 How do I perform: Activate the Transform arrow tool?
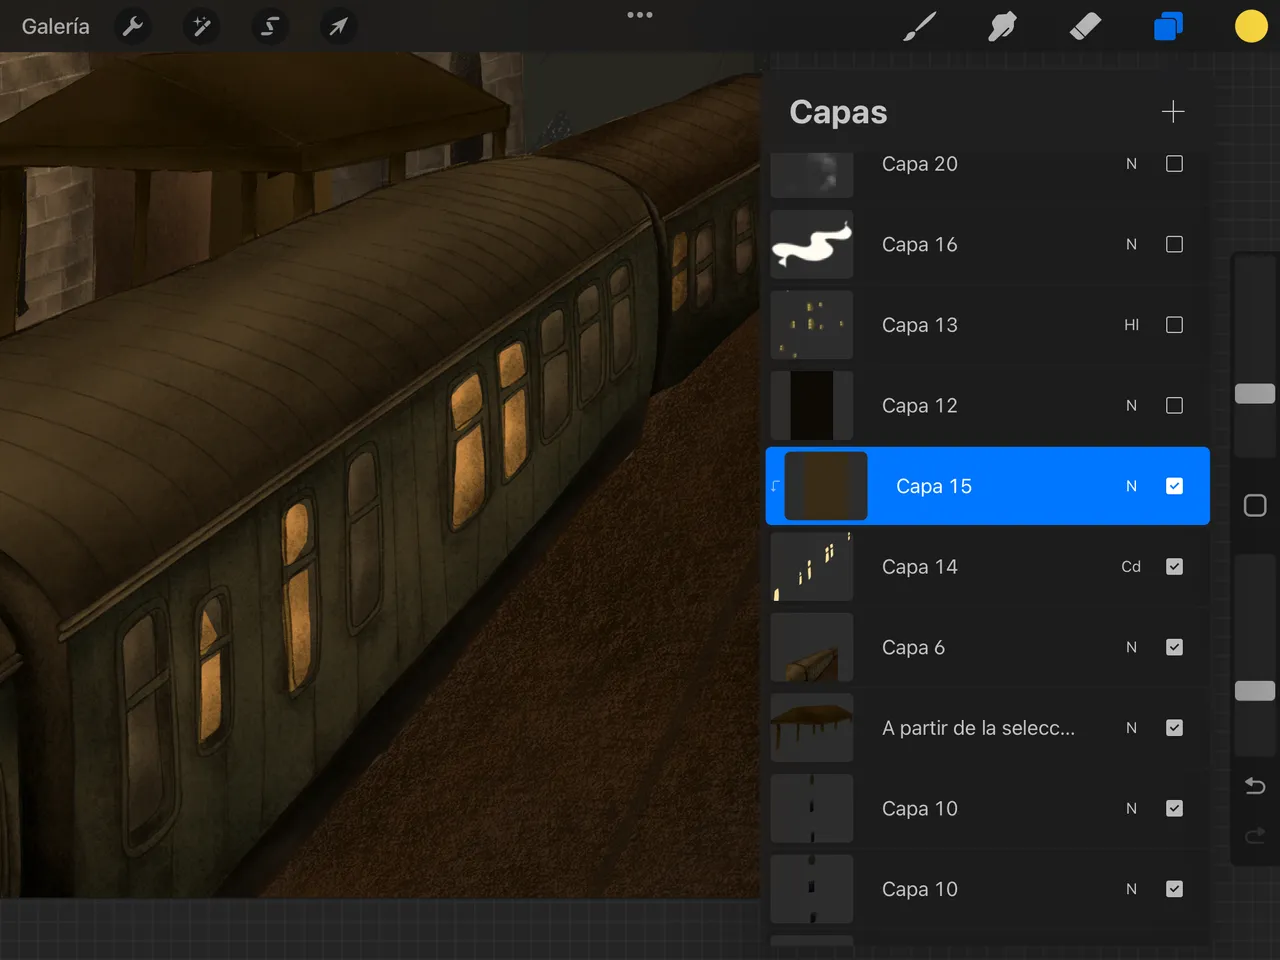(338, 27)
